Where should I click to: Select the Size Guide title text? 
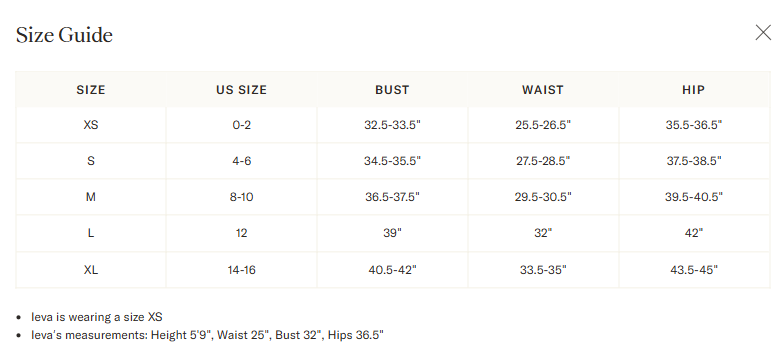[x=64, y=35]
